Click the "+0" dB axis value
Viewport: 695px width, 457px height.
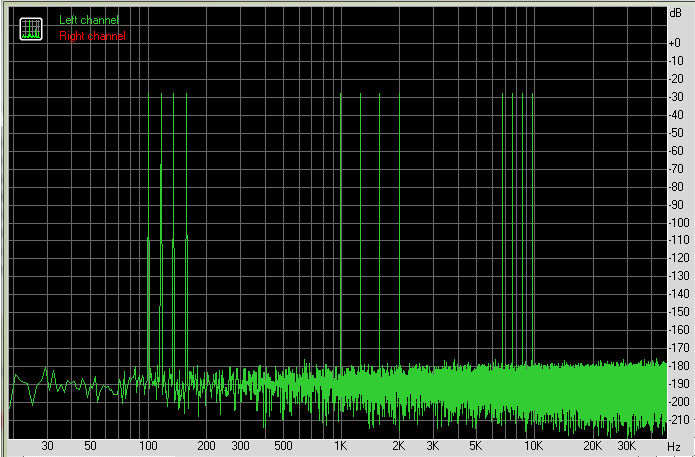pyautogui.click(x=674, y=43)
